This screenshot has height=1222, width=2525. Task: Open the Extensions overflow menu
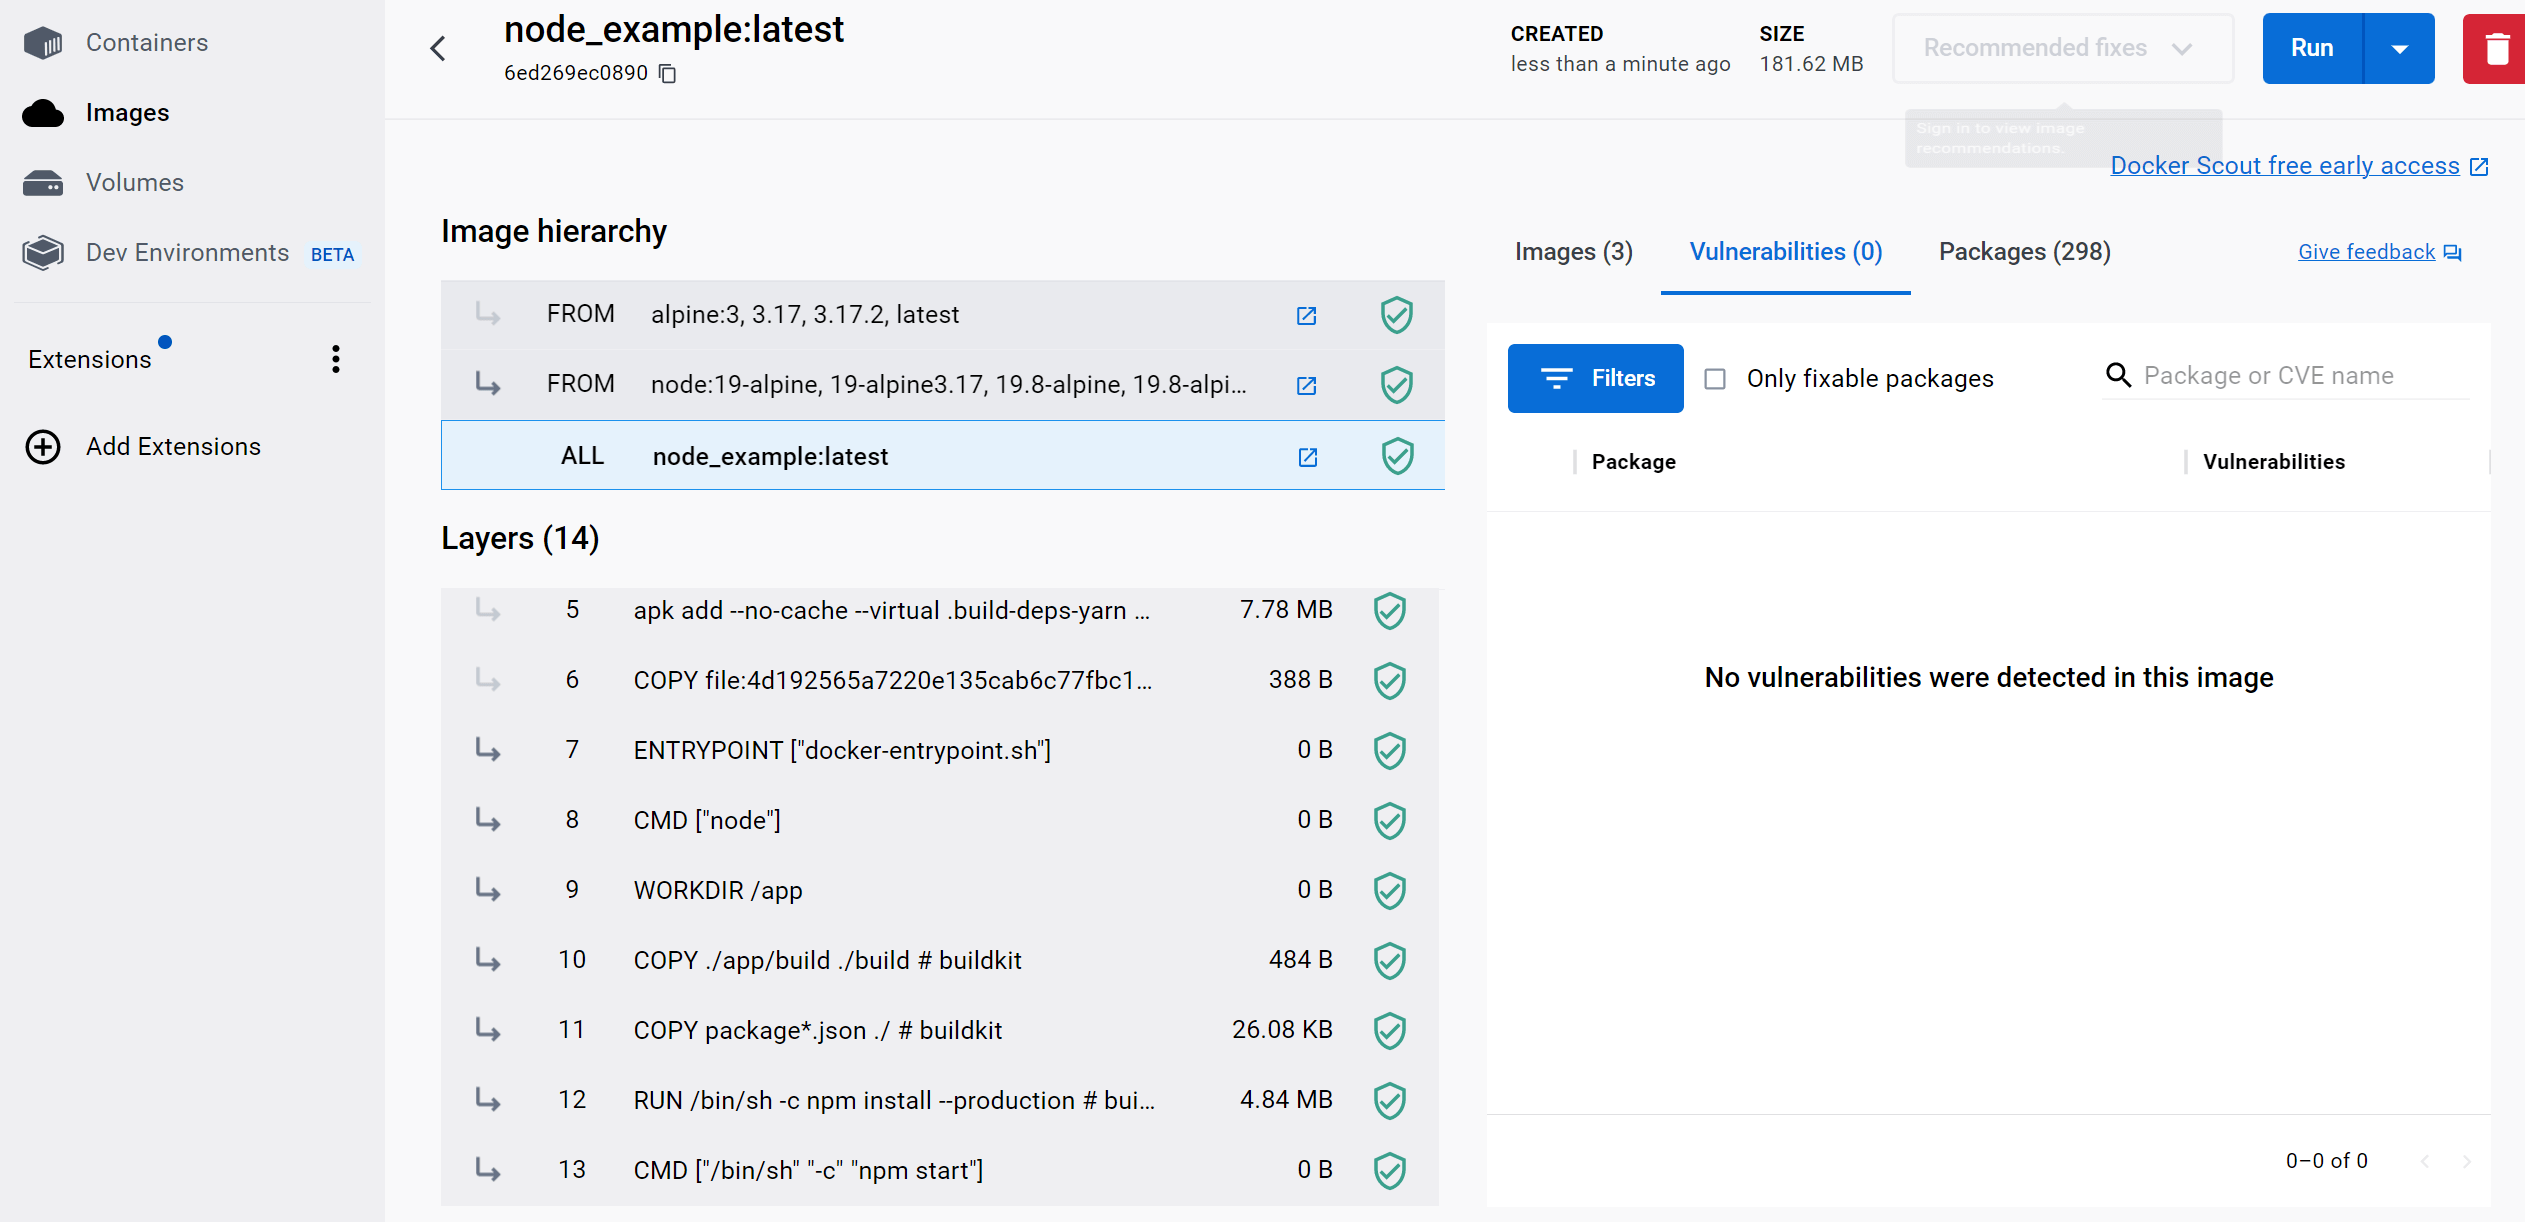coord(335,358)
